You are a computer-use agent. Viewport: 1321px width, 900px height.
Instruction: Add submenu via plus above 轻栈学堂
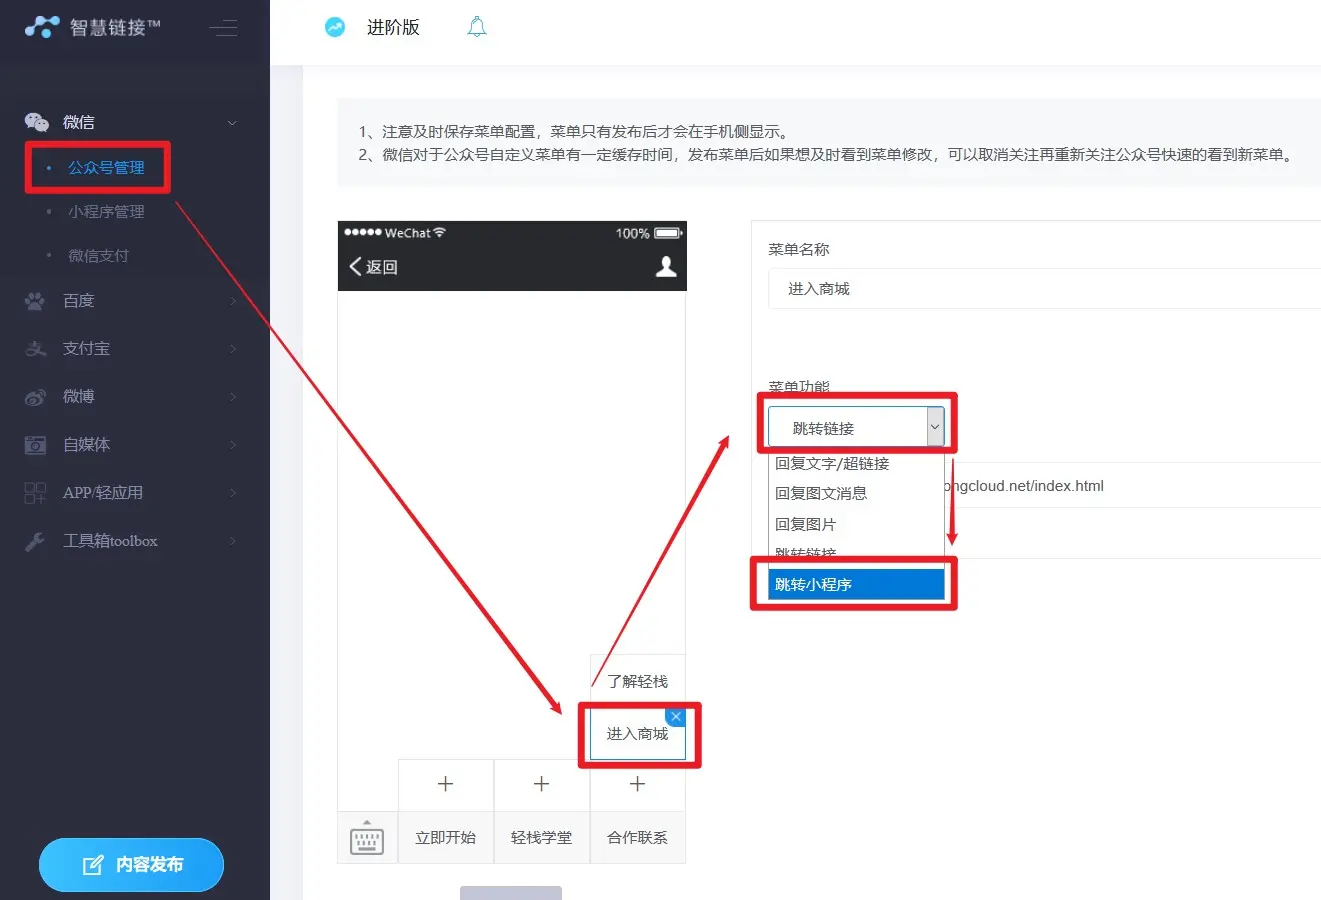[x=541, y=784]
